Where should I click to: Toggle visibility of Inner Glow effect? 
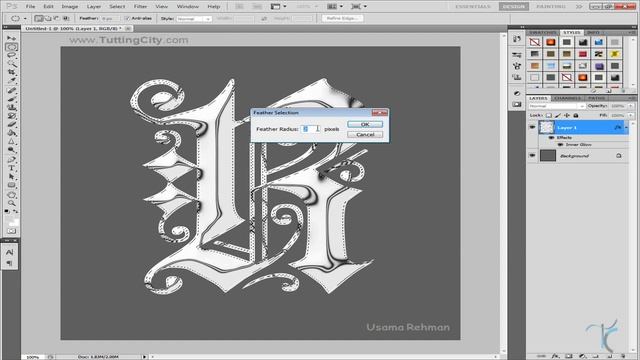coord(560,144)
